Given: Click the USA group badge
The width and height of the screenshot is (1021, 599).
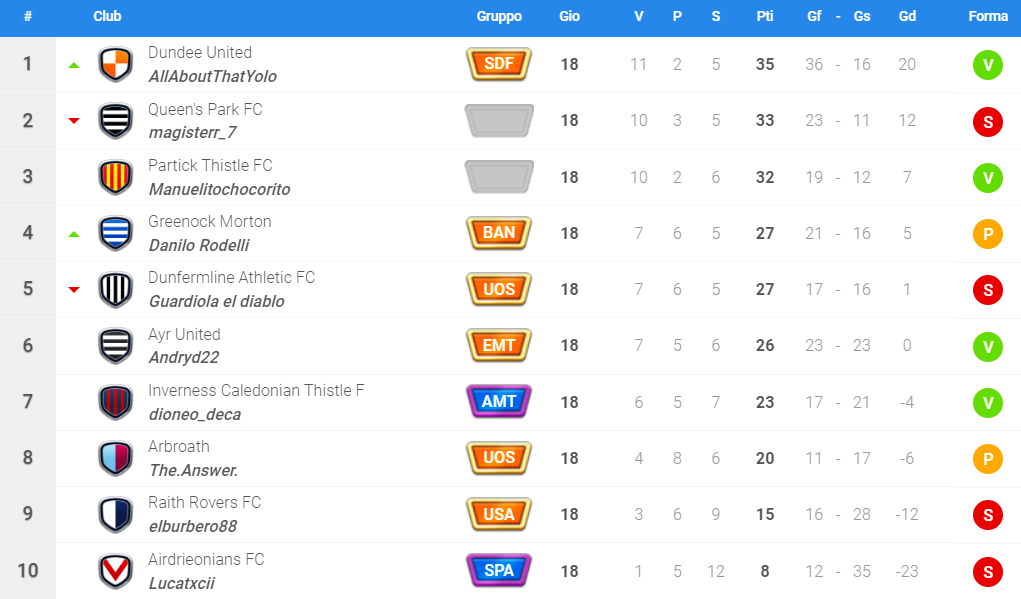Looking at the screenshot, I should click(499, 514).
